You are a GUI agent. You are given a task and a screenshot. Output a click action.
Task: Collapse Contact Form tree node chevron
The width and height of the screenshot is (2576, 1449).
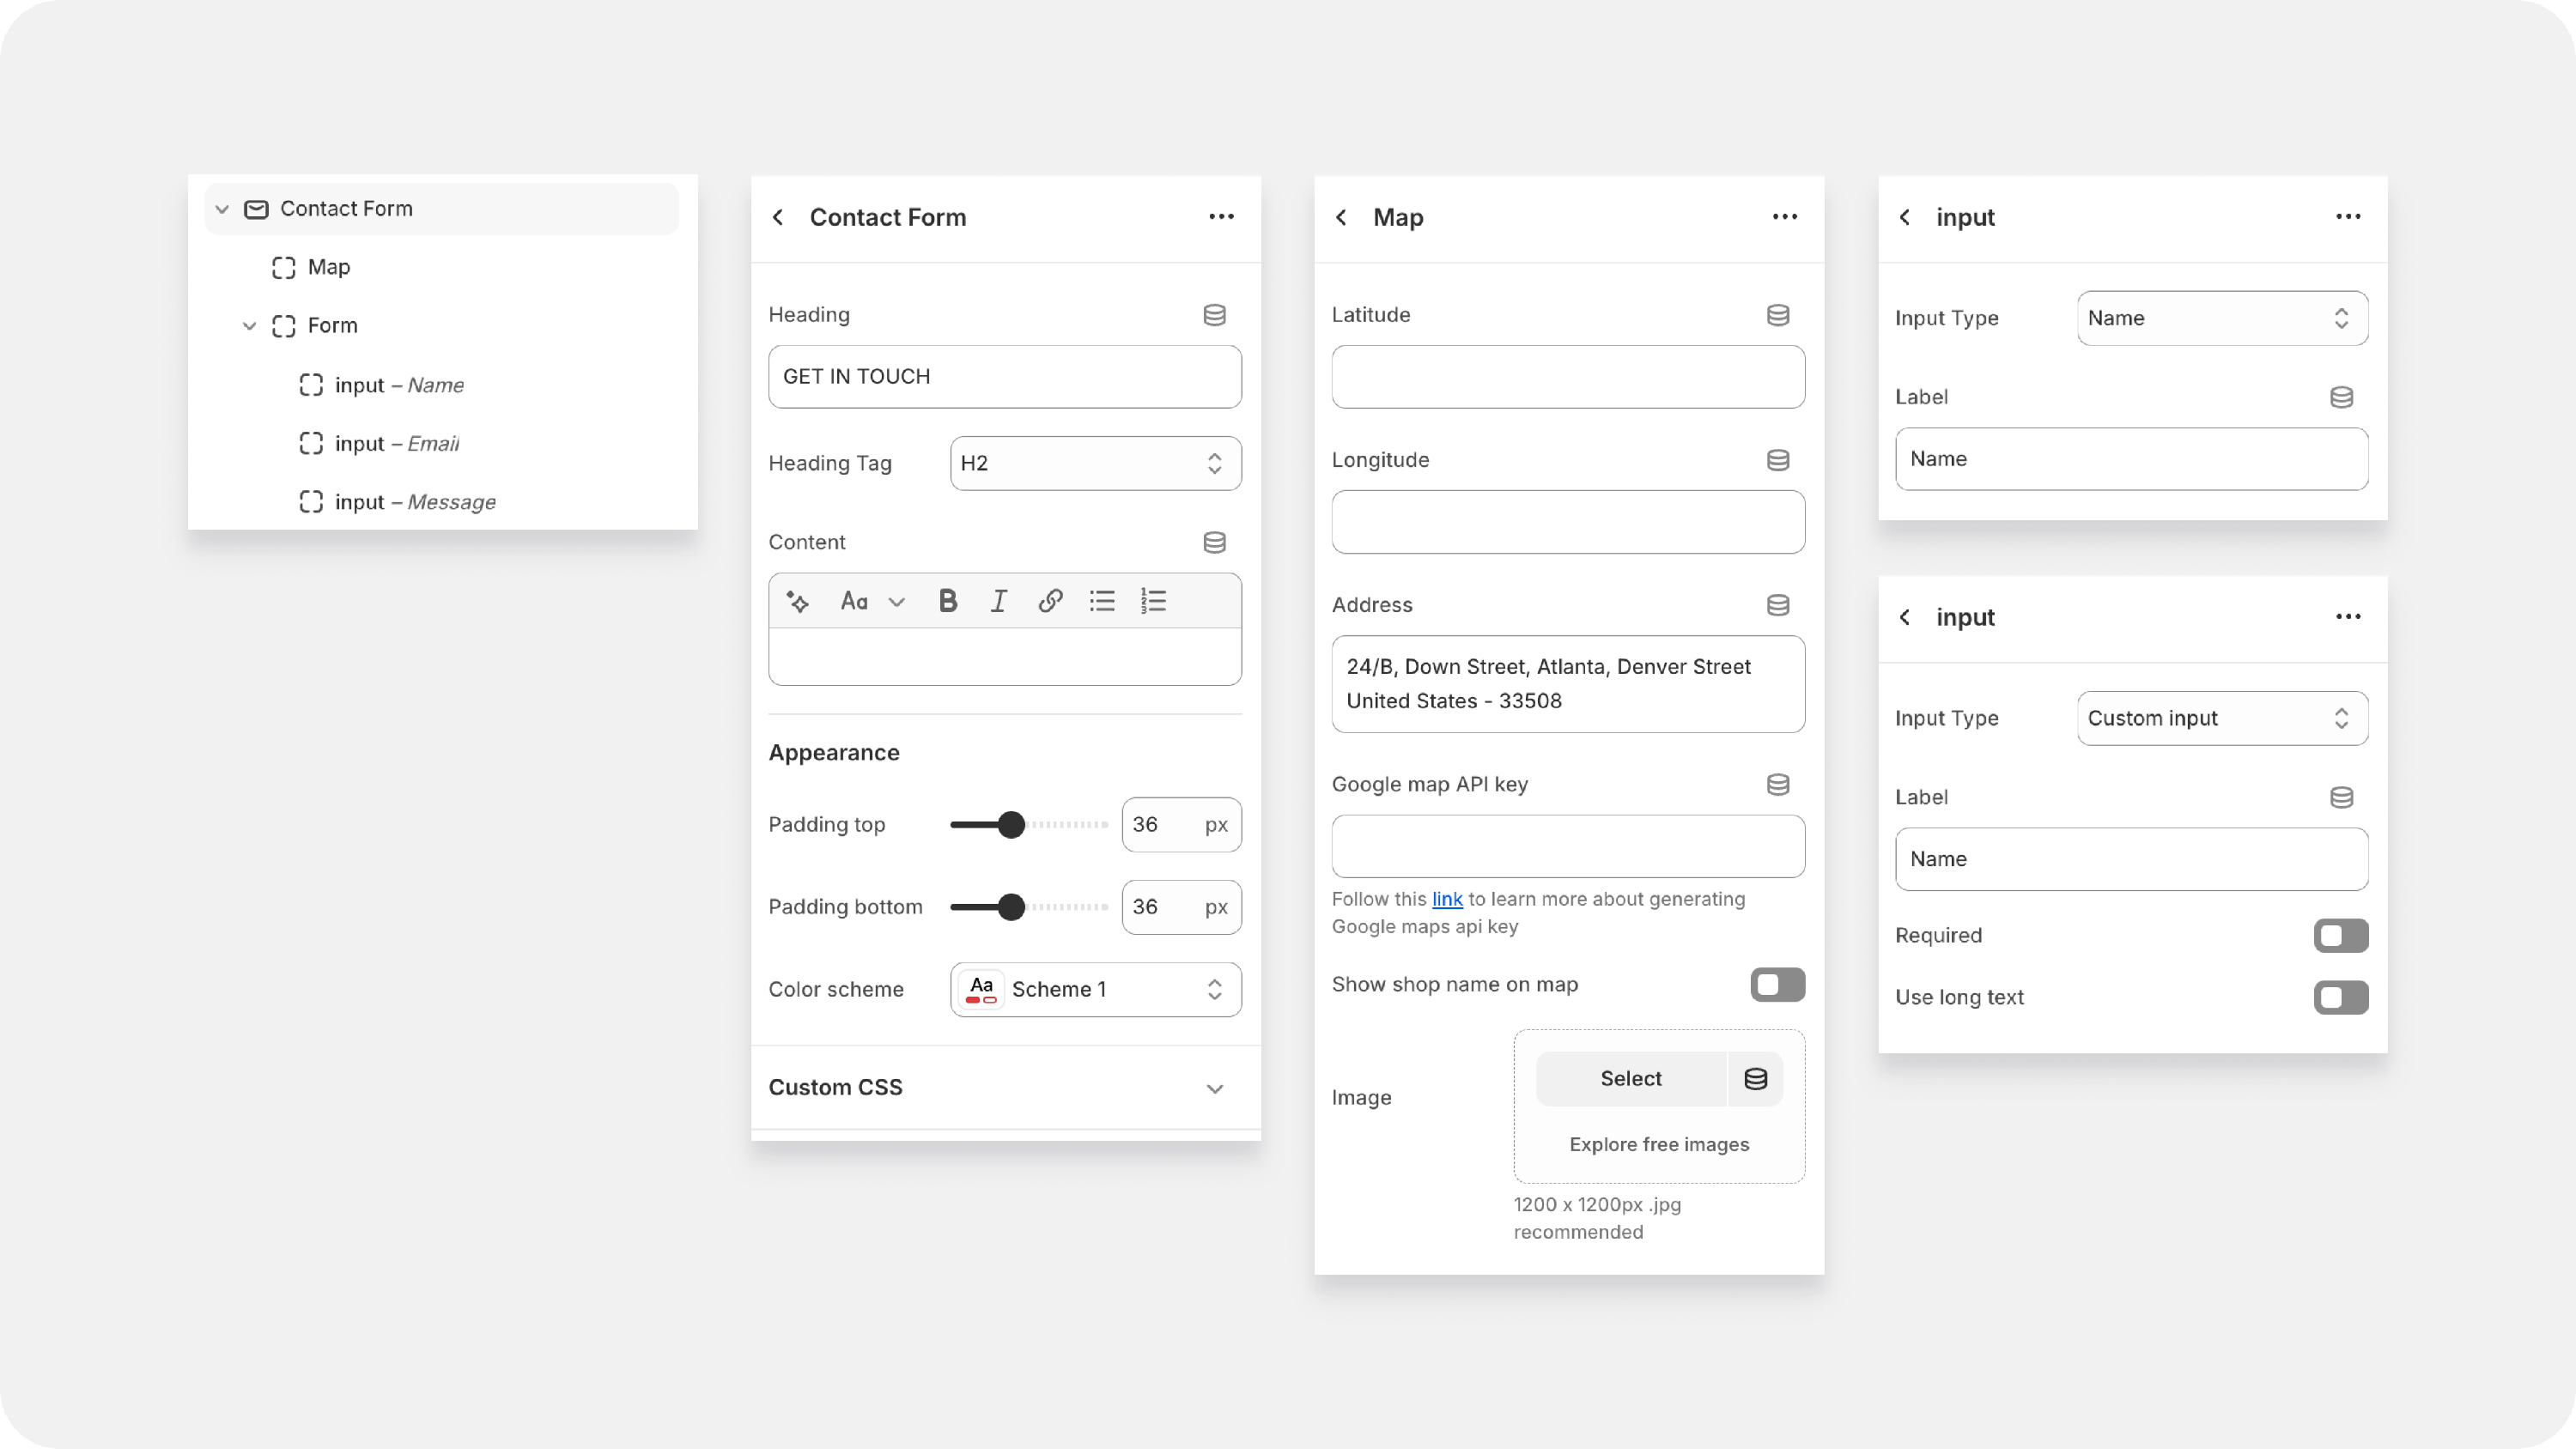tap(222, 209)
